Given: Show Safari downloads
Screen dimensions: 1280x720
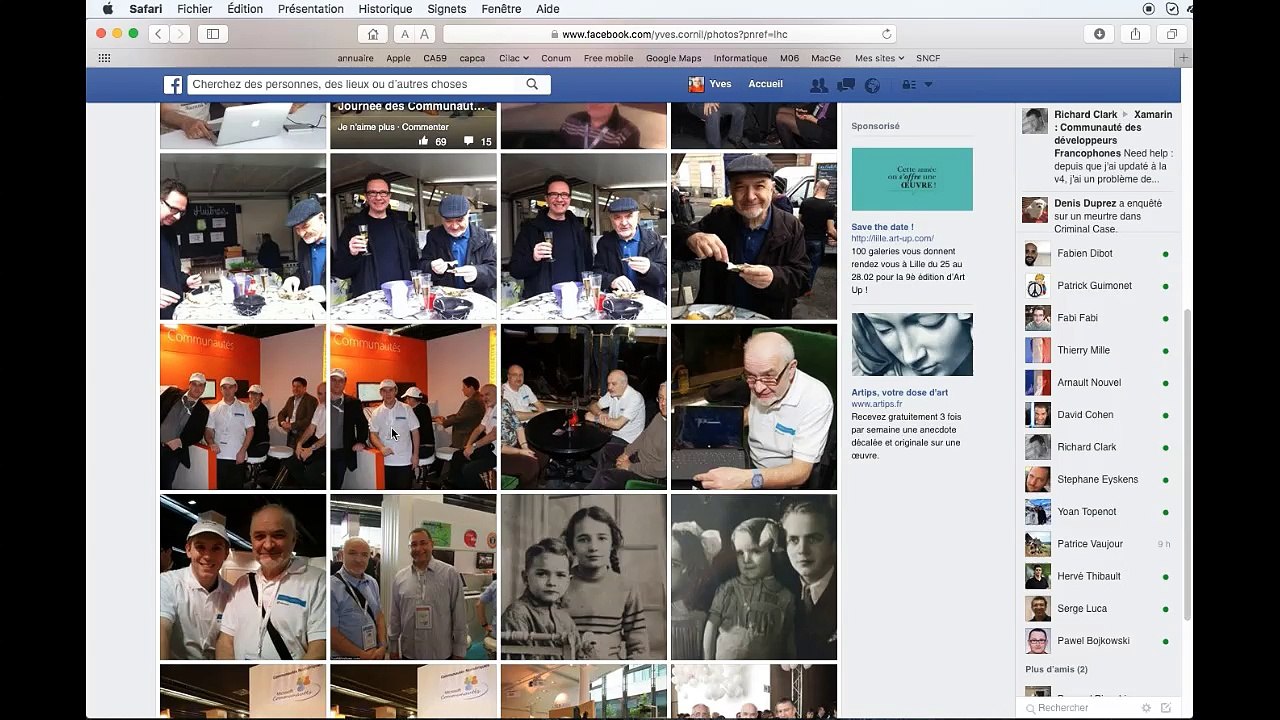Looking at the screenshot, I should pos(1099,34).
